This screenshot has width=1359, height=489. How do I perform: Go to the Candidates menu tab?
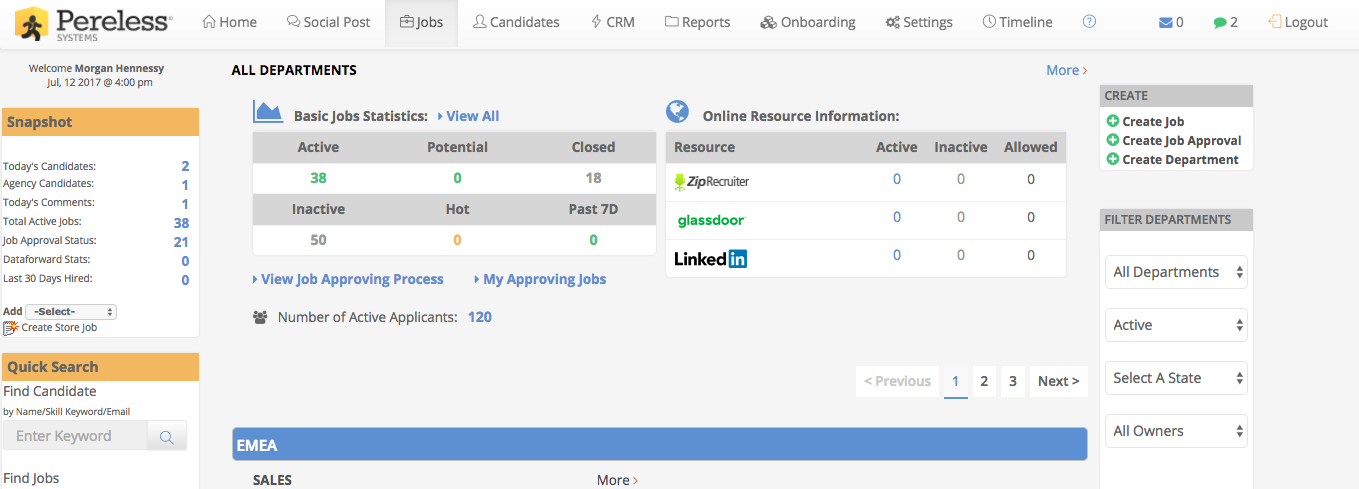coord(516,22)
